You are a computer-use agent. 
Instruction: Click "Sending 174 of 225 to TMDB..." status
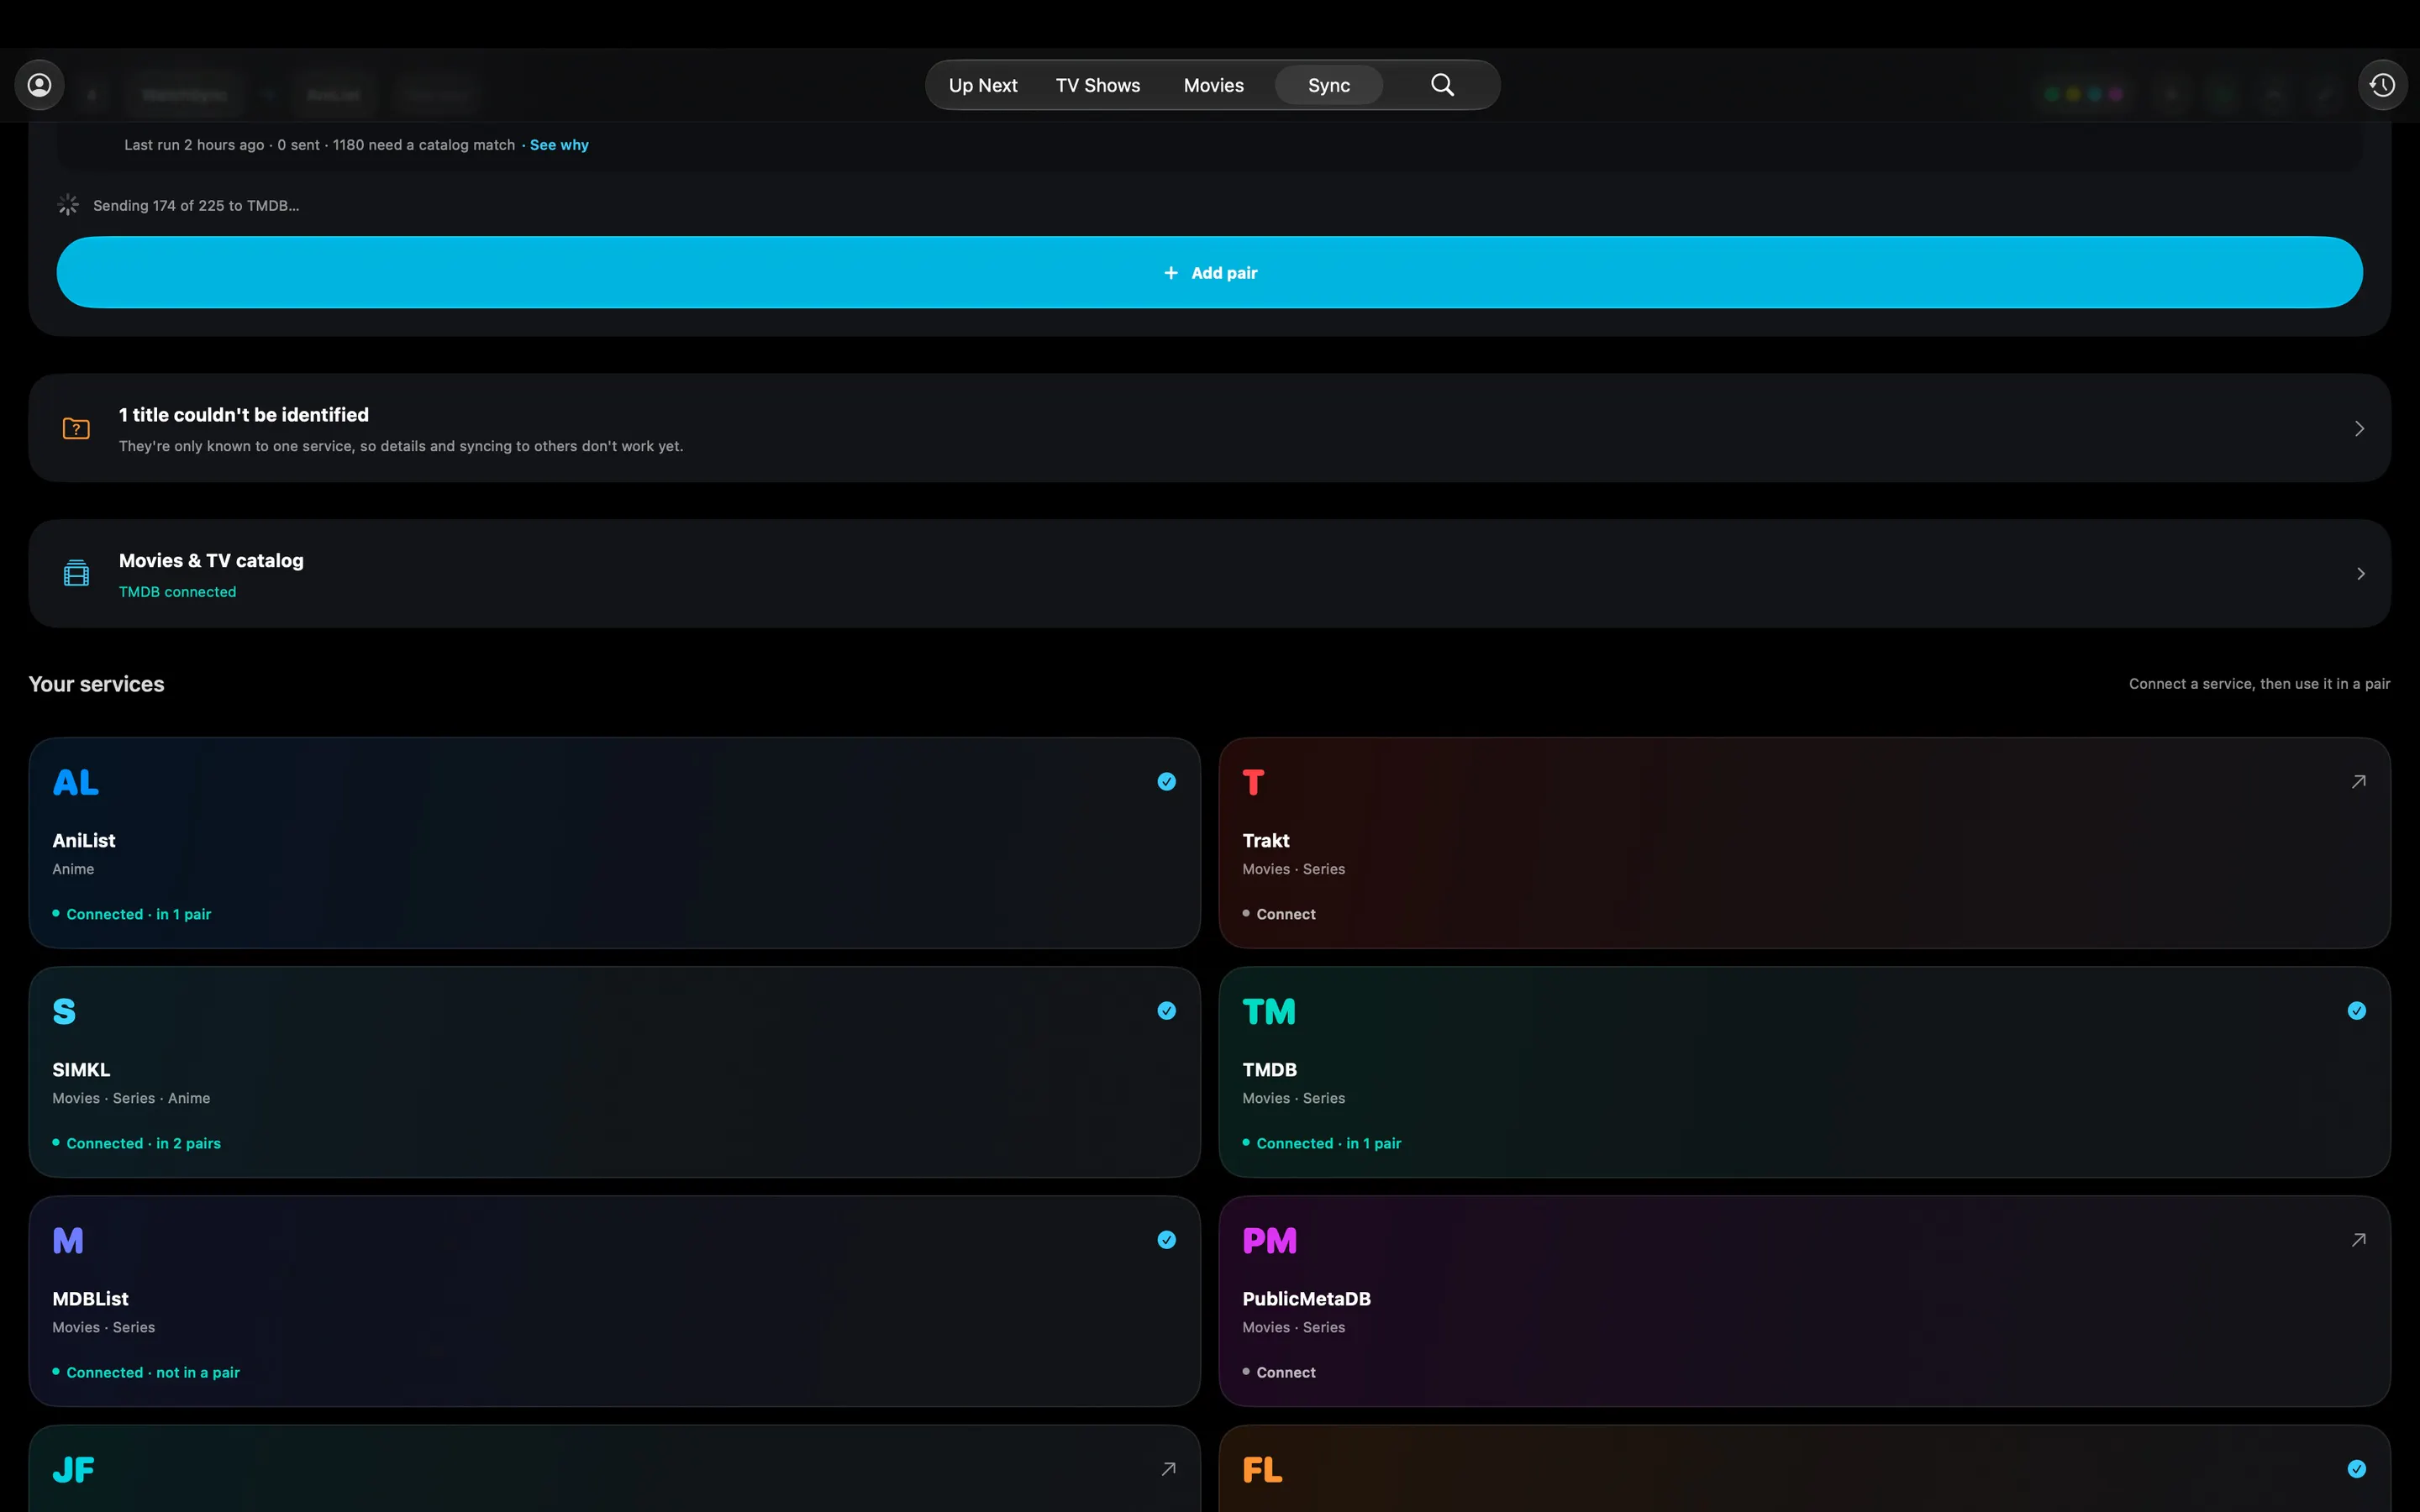[x=196, y=206]
